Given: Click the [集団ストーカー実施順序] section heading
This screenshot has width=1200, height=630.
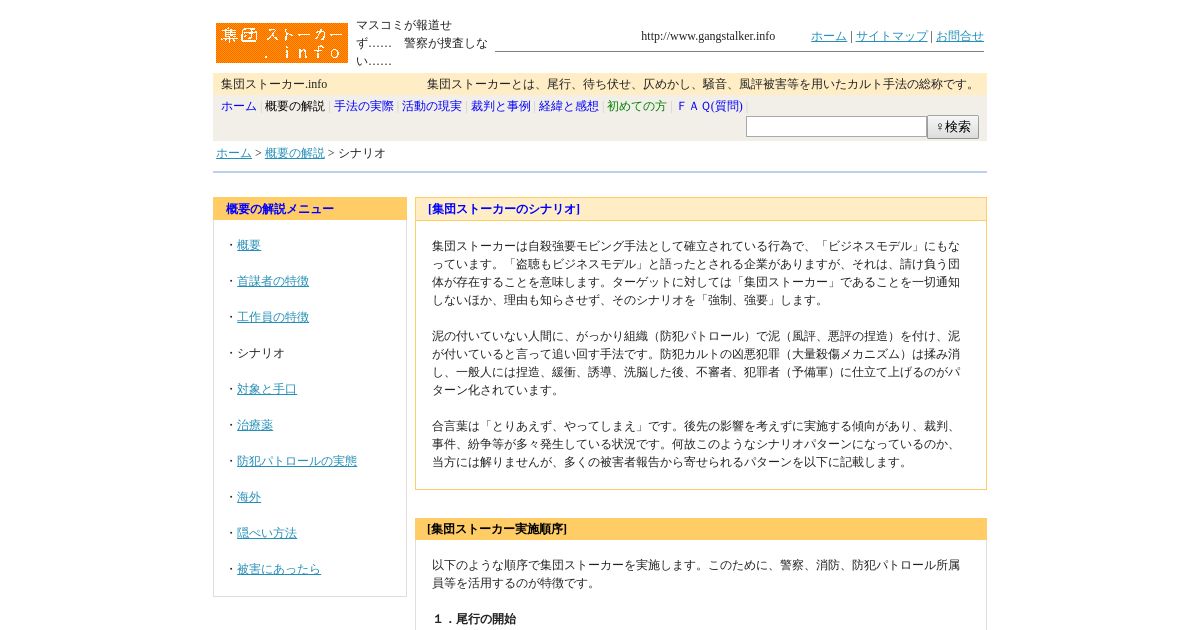Looking at the screenshot, I should coord(497,529).
